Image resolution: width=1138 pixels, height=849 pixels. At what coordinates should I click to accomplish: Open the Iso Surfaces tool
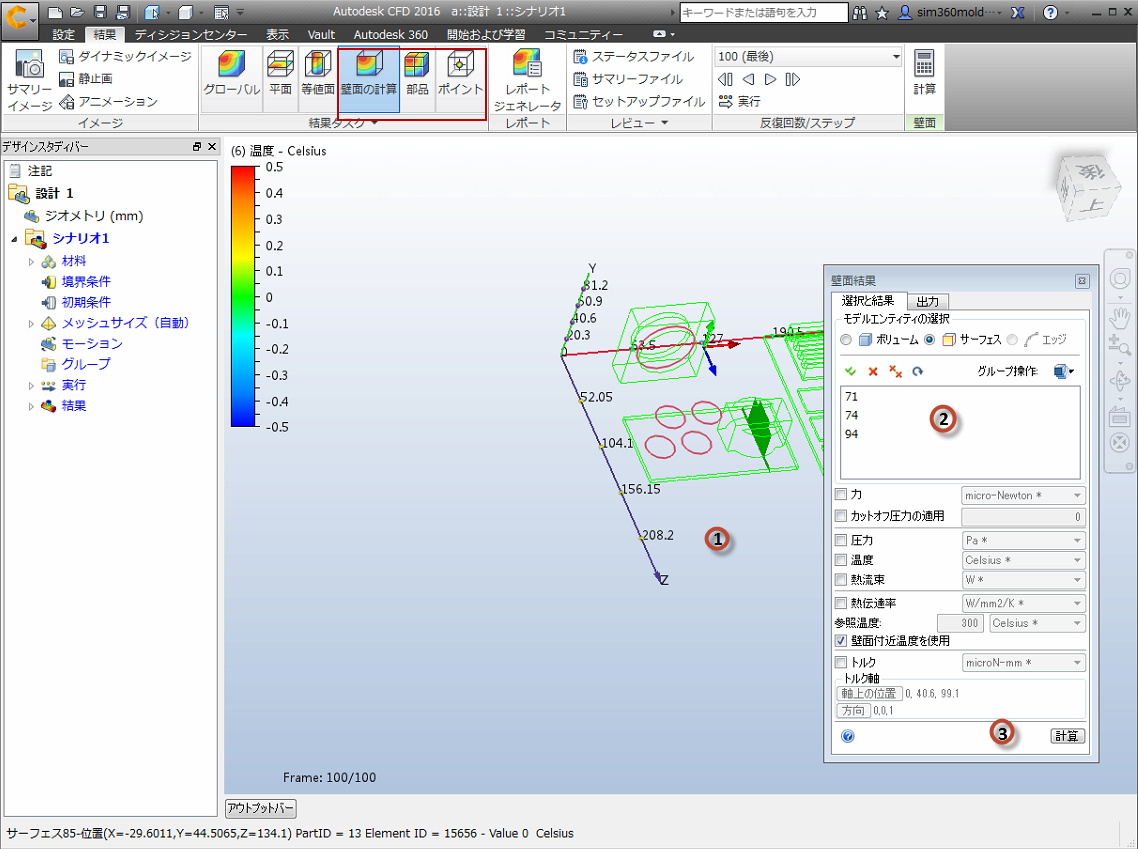click(x=317, y=73)
